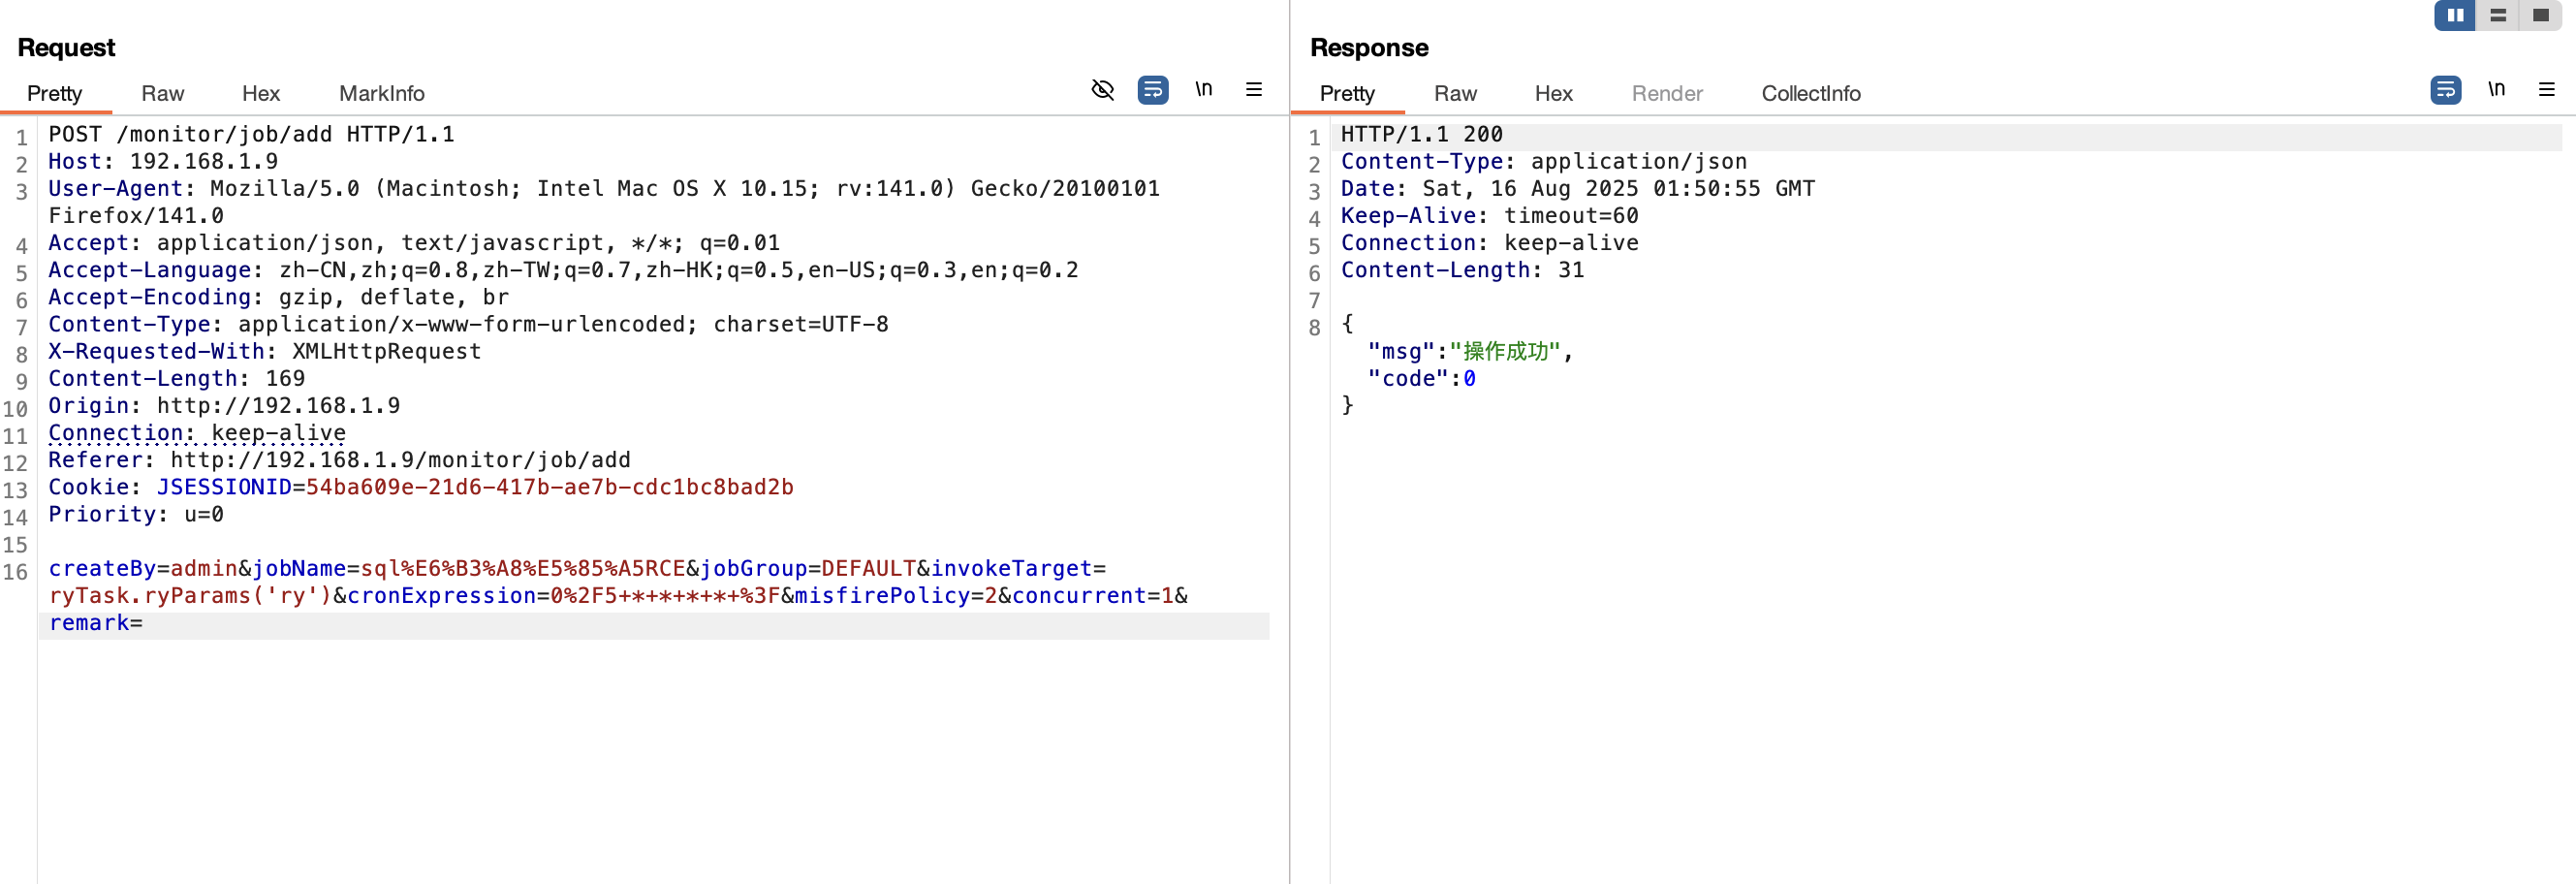The image size is (2576, 884).
Task: Click the Accept-Language header line
Action: (x=563, y=270)
